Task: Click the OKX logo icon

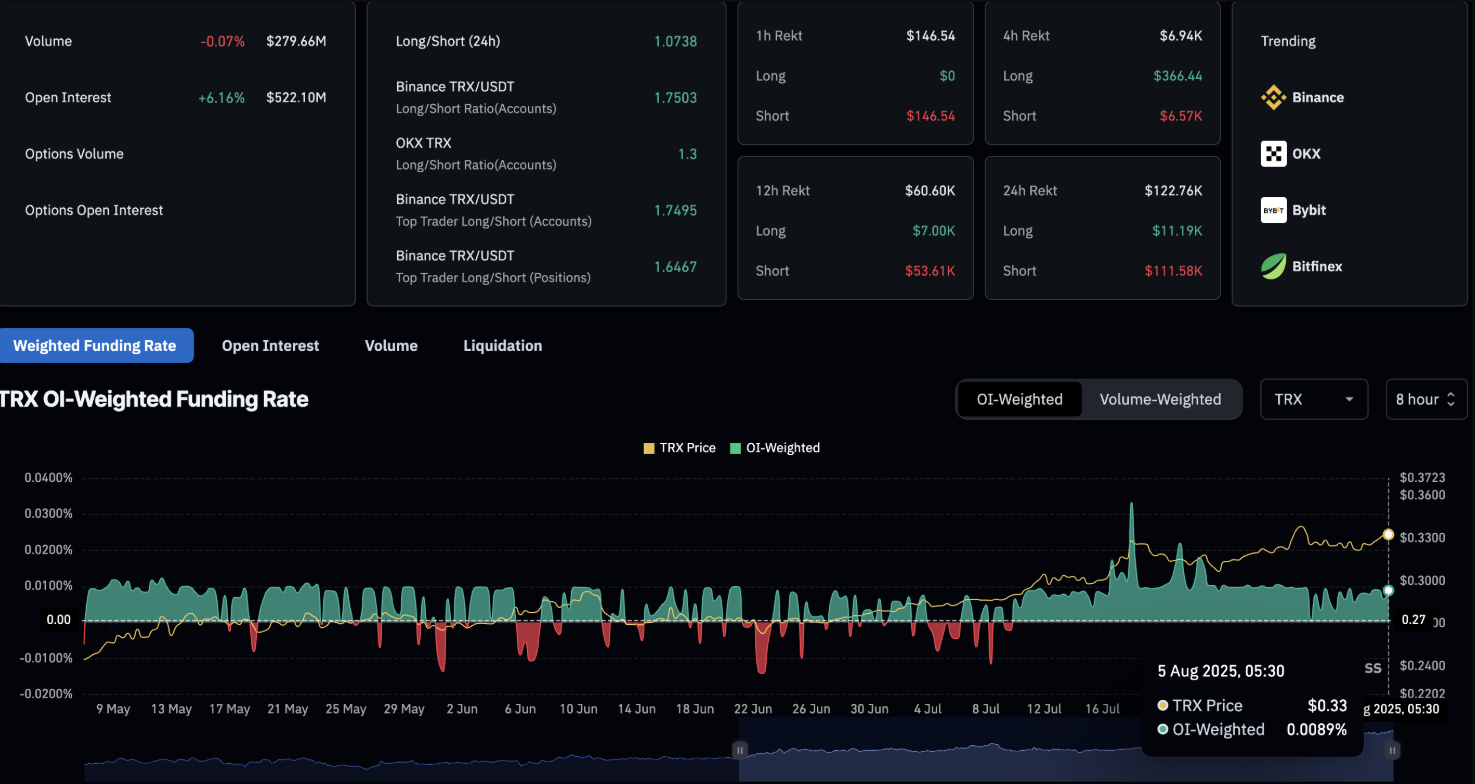Action: (x=1273, y=154)
